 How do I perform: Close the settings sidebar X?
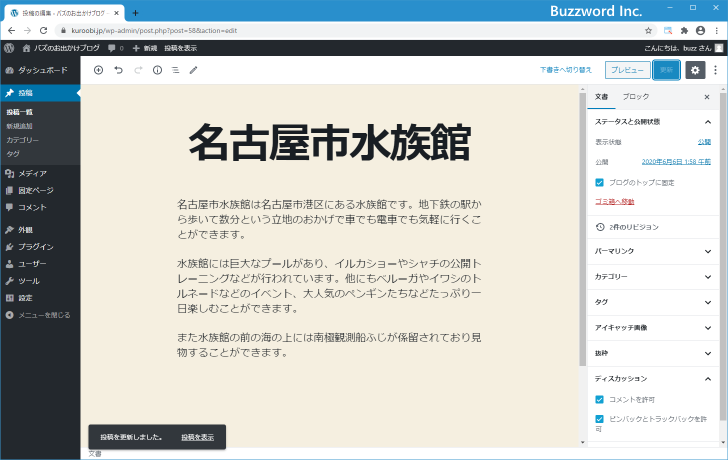click(707, 97)
